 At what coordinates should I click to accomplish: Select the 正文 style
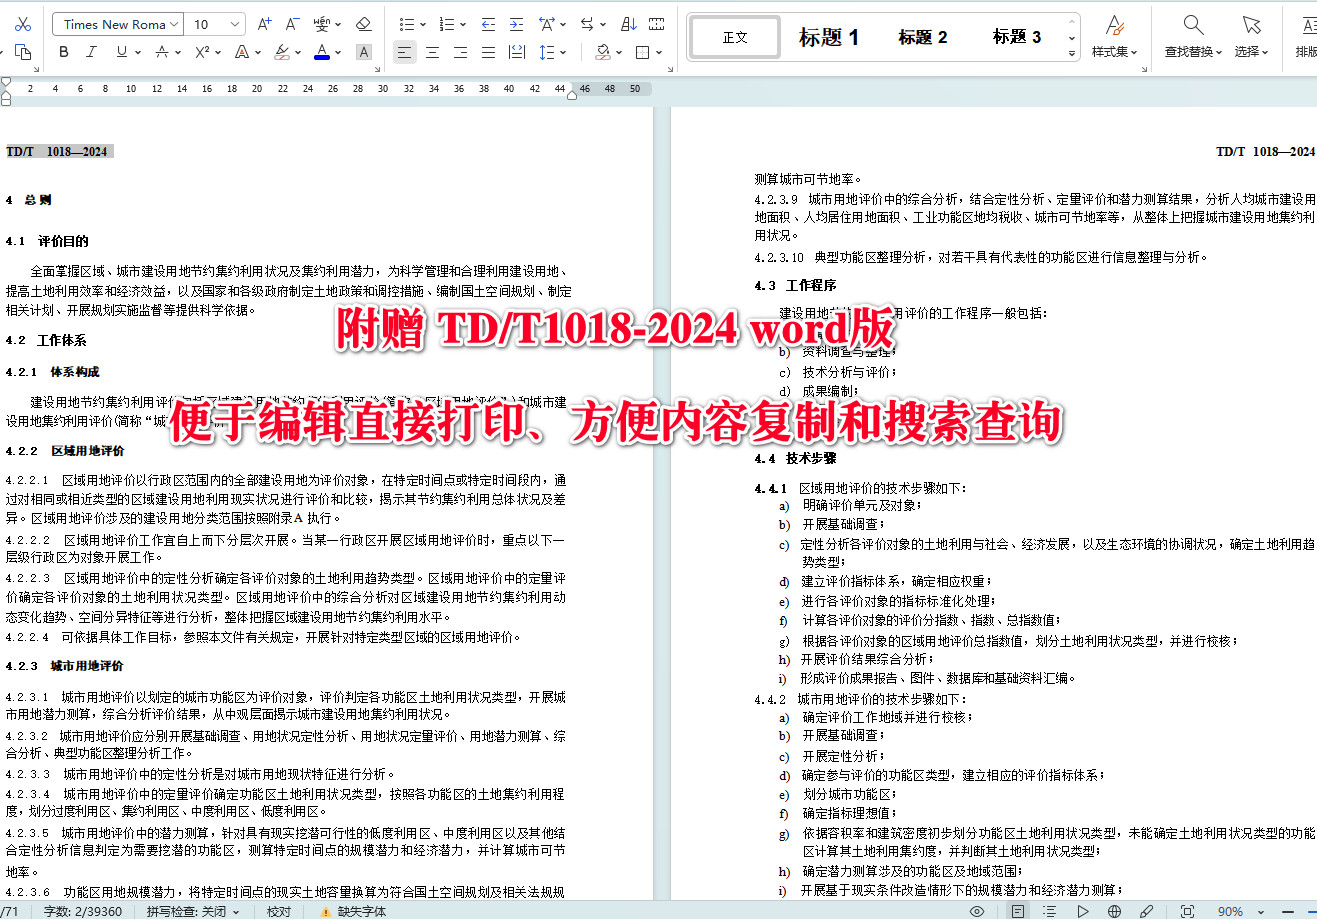[735, 37]
